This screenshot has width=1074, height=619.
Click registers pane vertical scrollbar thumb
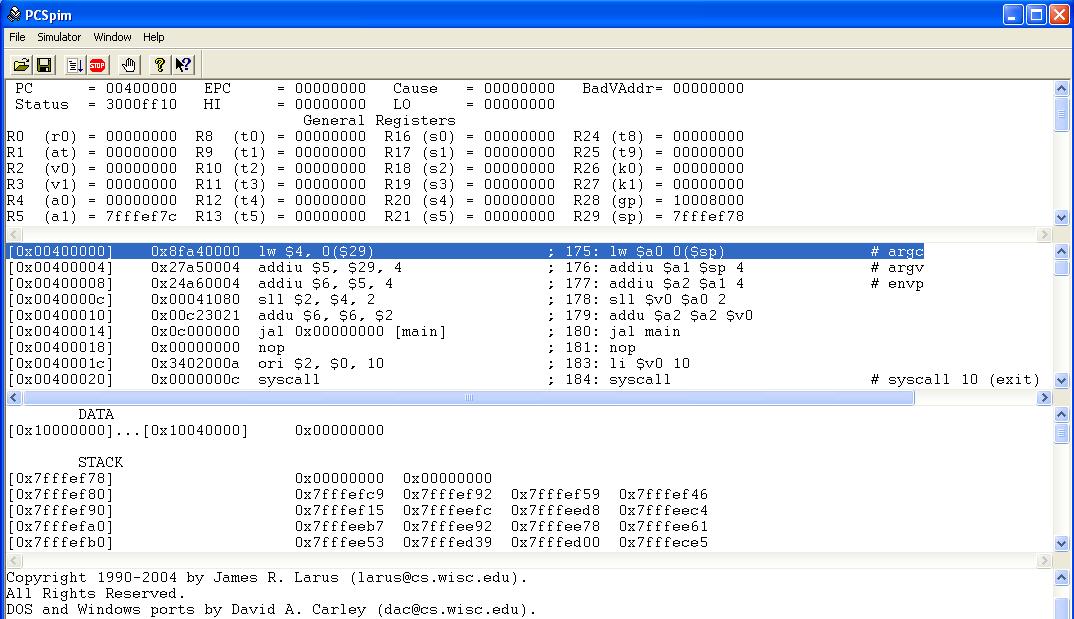[x=1061, y=113]
